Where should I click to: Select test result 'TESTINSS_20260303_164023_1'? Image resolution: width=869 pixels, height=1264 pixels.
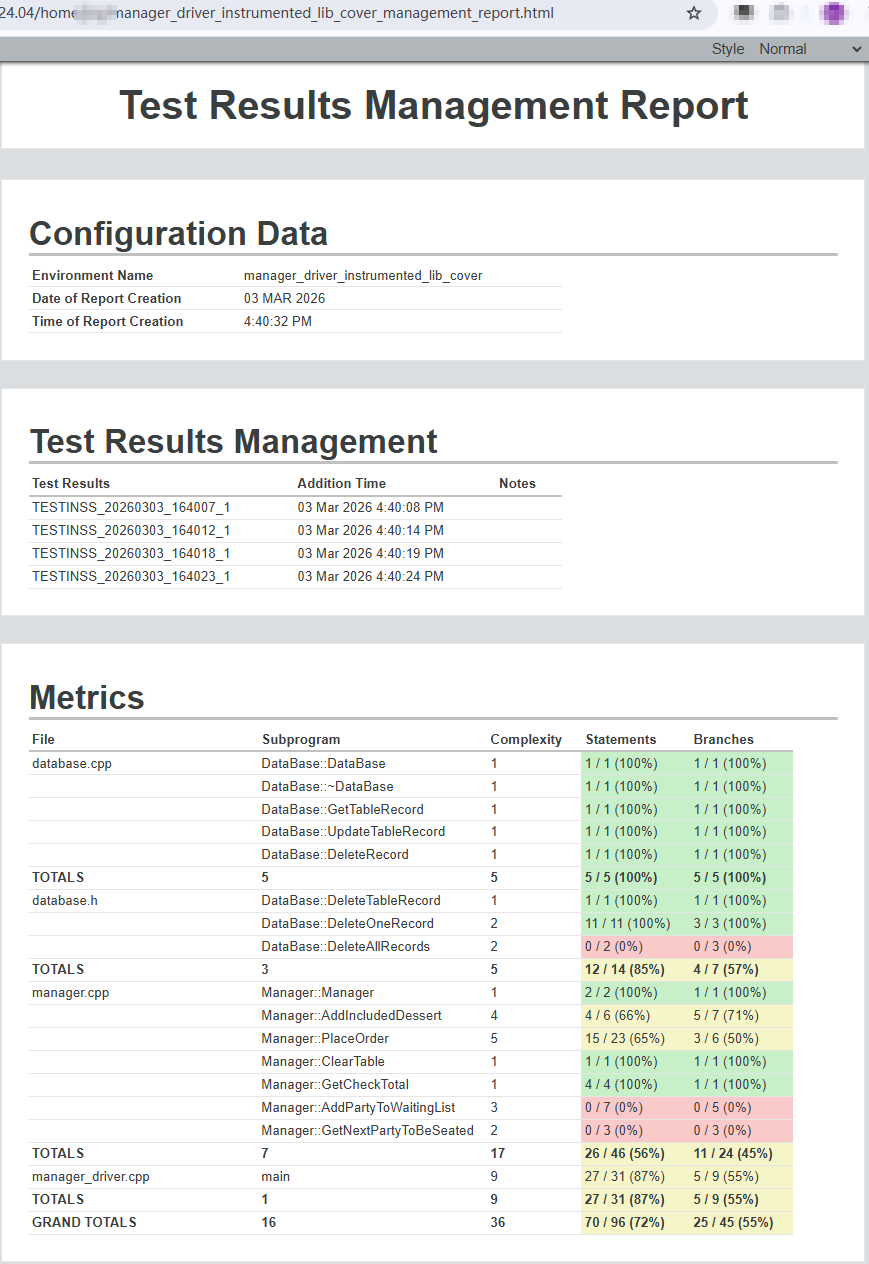click(x=131, y=576)
